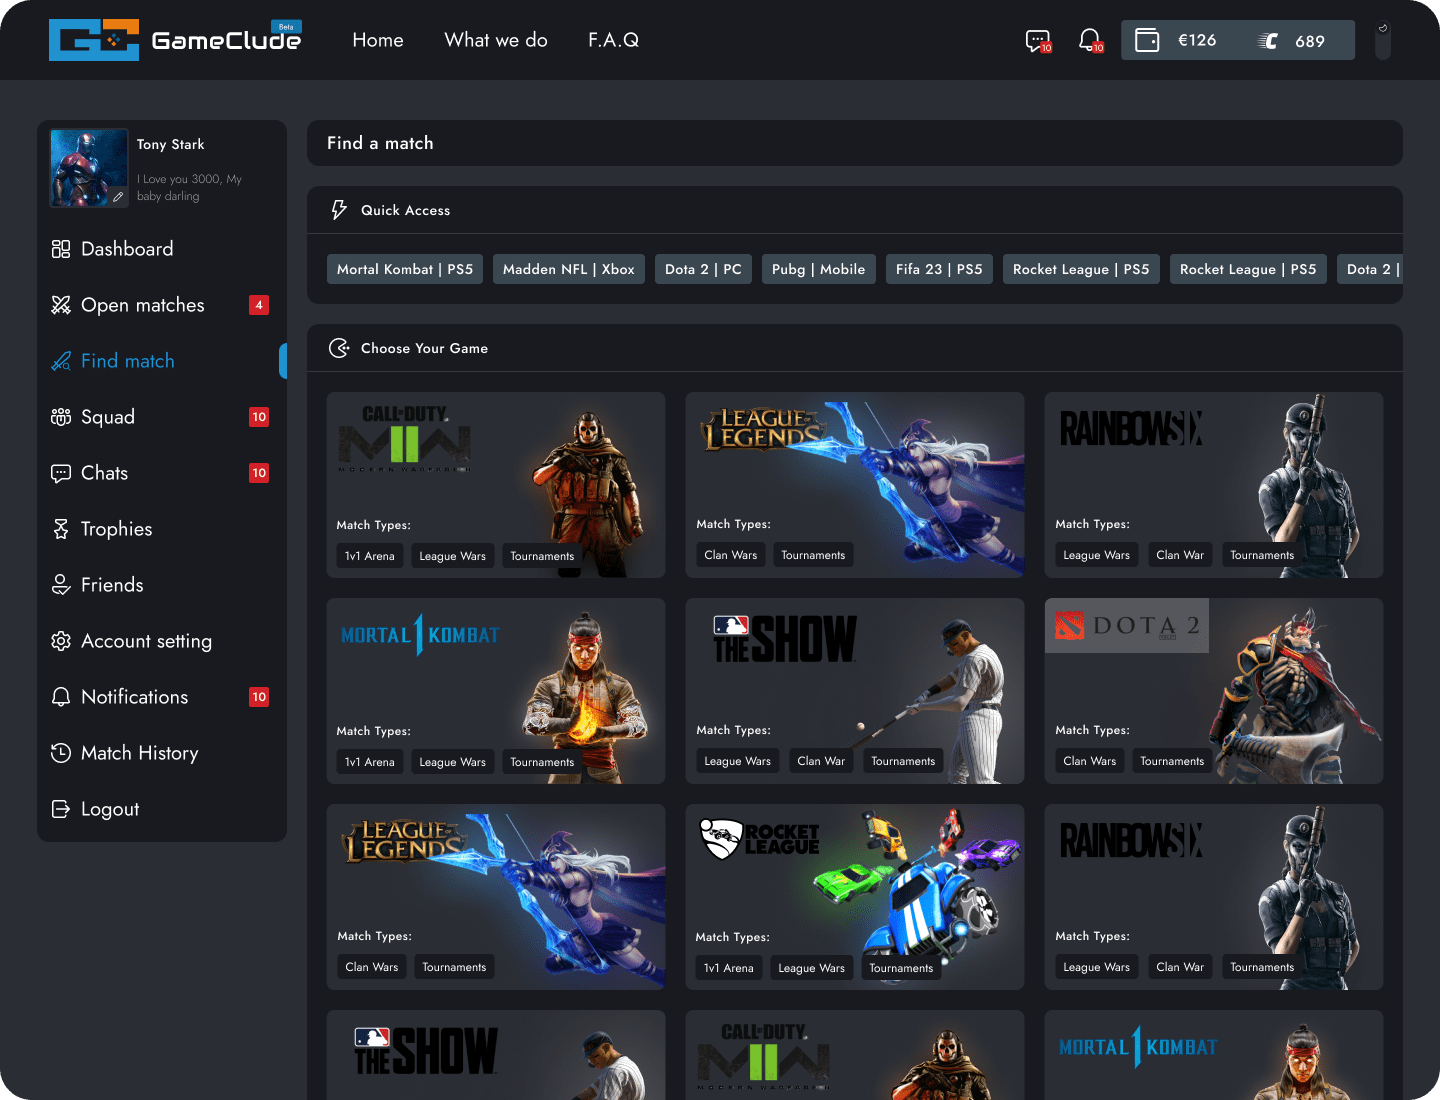Click the Fifa 23 | PS5 chip
The image size is (1440, 1100).
[x=939, y=269]
